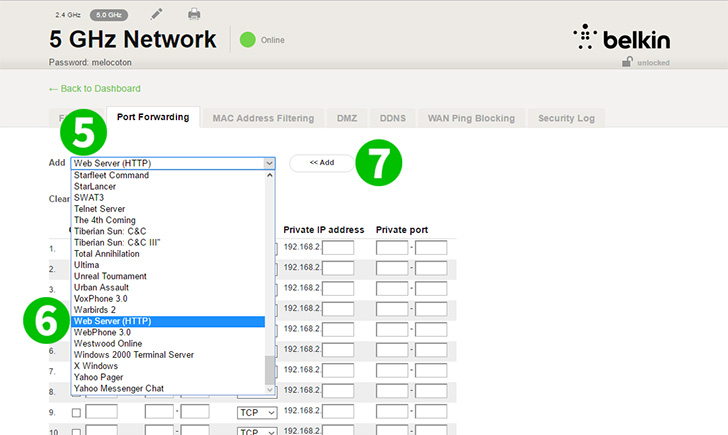Click row 5 private port end field
The height and width of the screenshot is (435, 728).
(431, 329)
